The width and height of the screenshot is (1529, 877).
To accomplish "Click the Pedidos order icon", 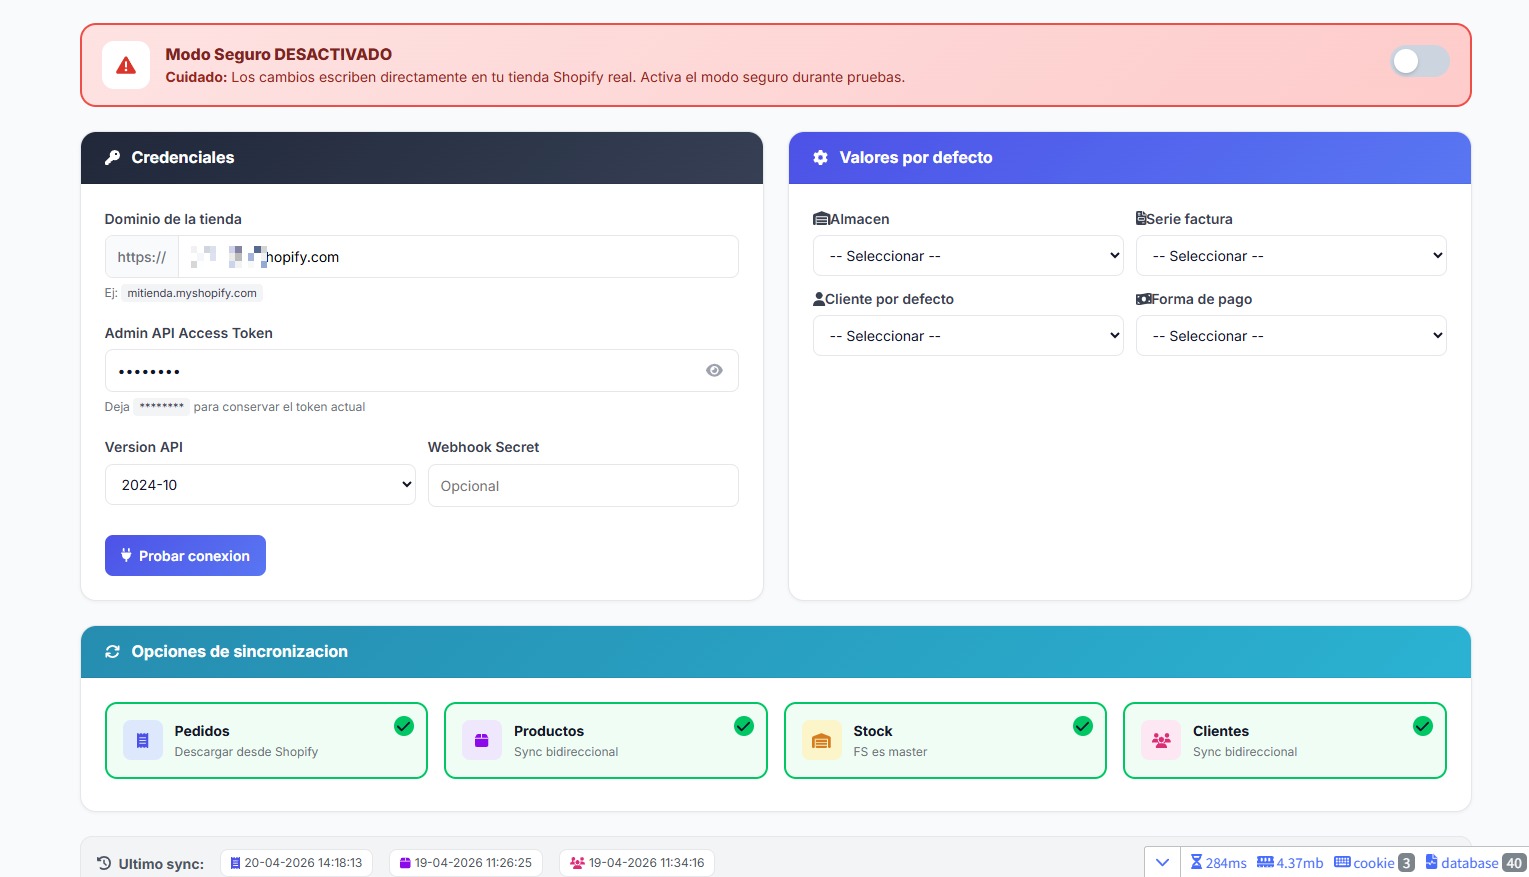I will tap(142, 741).
